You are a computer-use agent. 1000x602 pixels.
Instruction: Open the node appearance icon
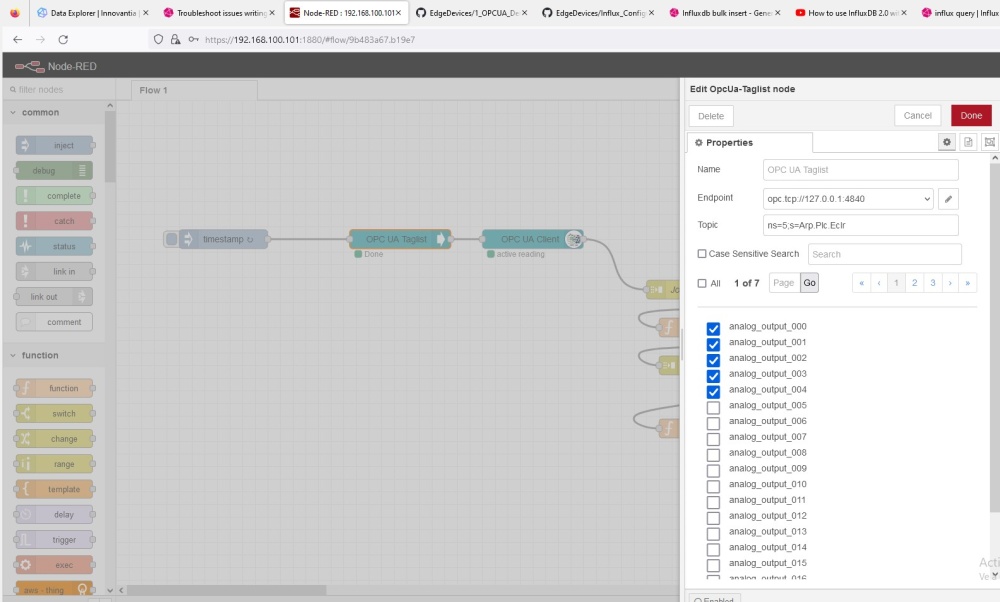click(989, 143)
